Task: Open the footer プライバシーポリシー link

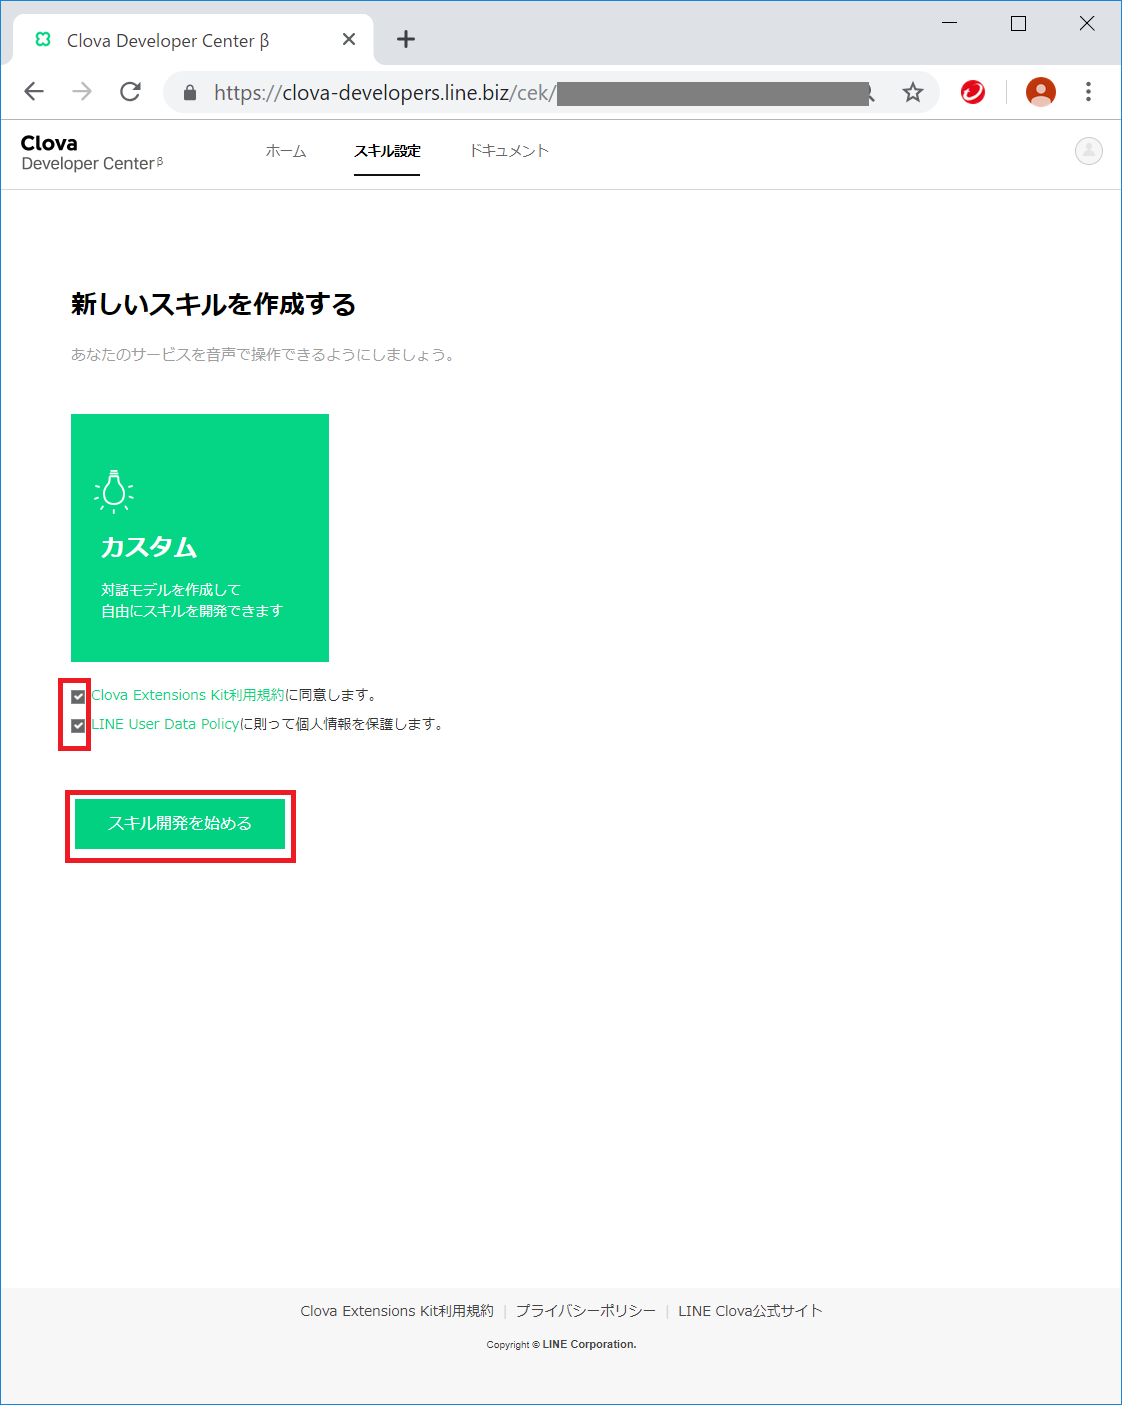Action: point(586,1311)
